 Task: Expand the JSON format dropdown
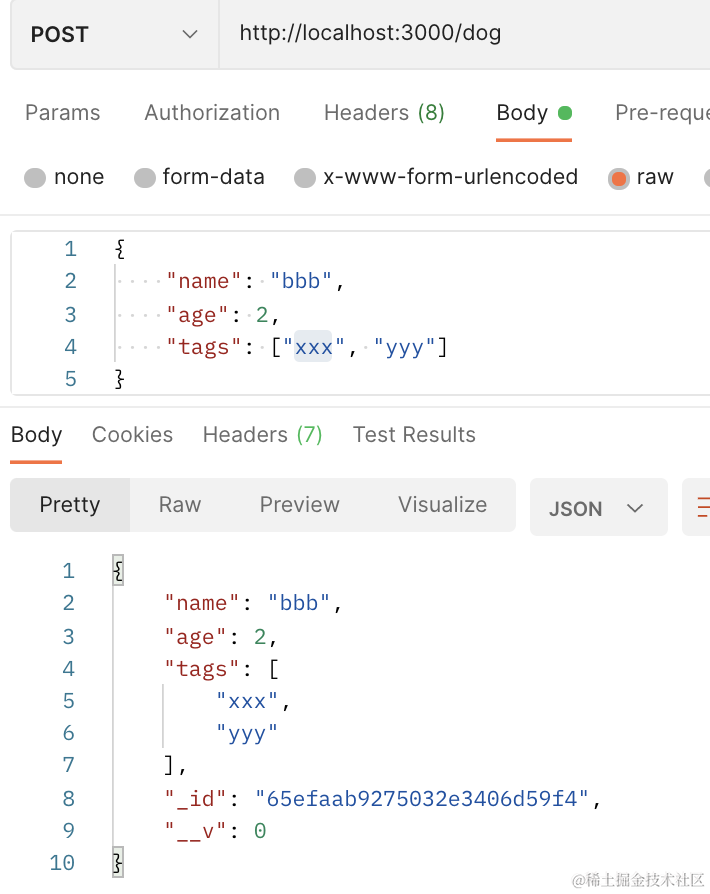(597, 508)
